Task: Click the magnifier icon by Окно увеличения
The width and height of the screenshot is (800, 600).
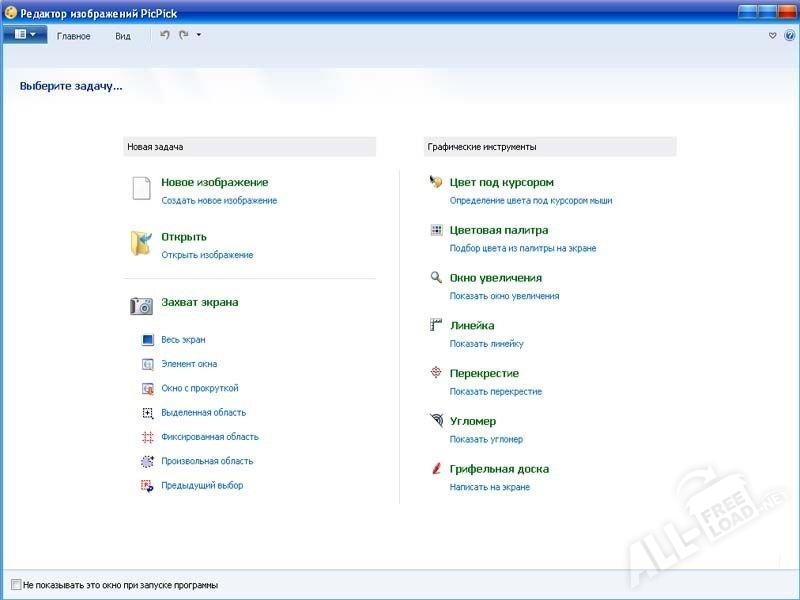Action: coord(436,278)
